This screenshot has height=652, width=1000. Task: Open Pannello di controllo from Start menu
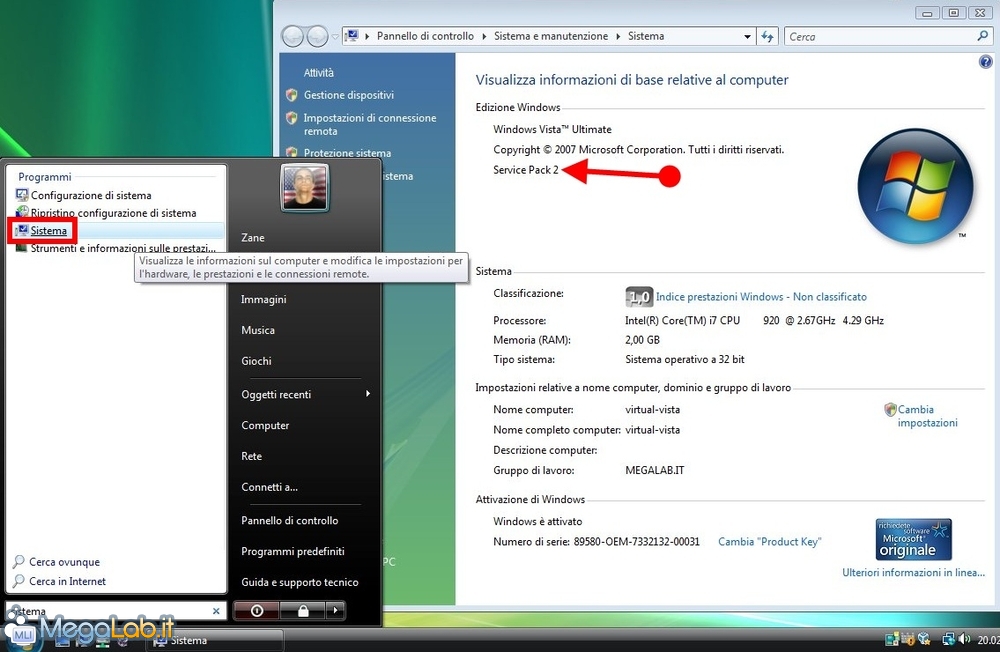[x=290, y=521]
